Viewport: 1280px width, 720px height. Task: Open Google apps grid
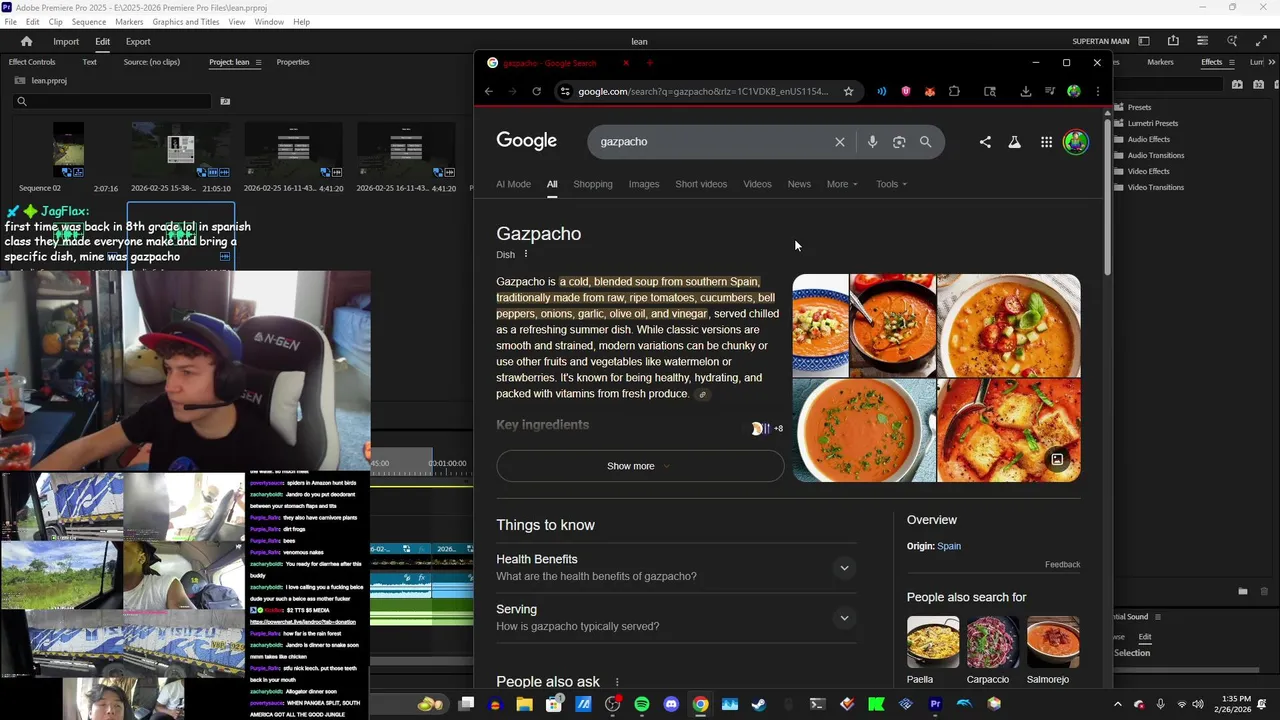point(1046,142)
